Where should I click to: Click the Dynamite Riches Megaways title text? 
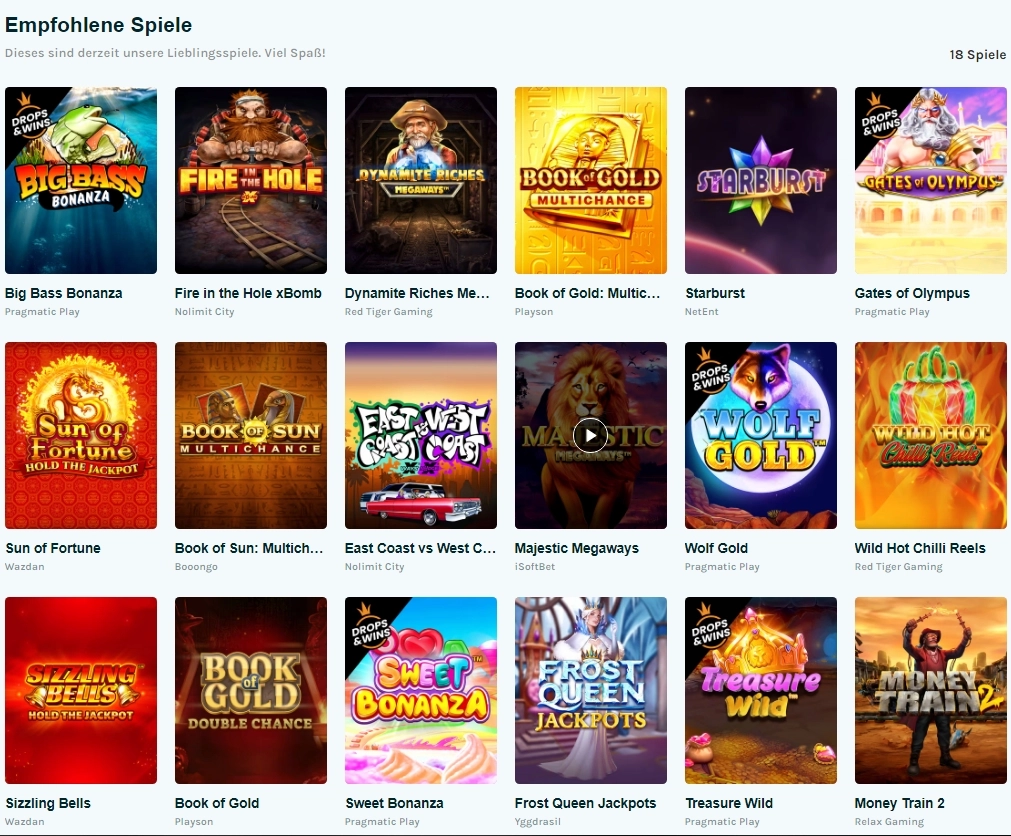click(417, 293)
